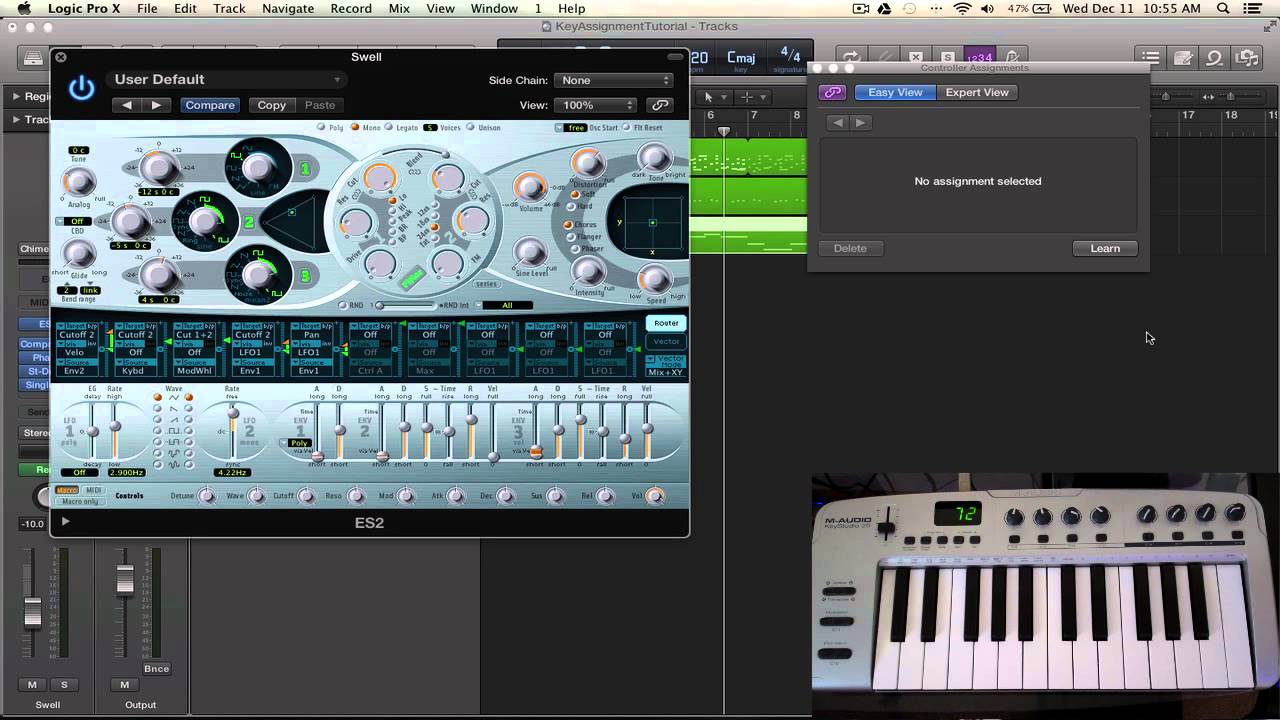The image size is (1280, 720).
Task: Click the link icon beside View percentage
Action: [659, 105]
